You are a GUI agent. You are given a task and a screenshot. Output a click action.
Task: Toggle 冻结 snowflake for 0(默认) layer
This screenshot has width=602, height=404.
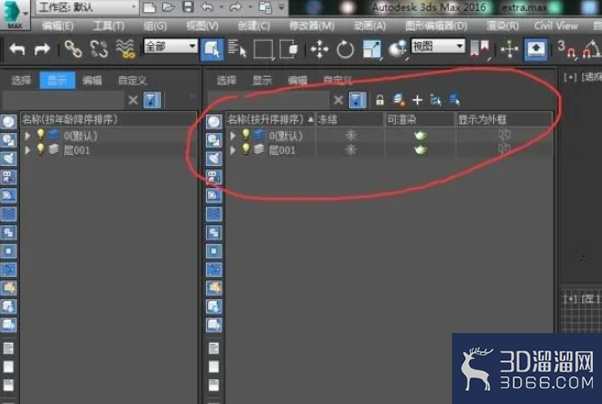[350, 135]
